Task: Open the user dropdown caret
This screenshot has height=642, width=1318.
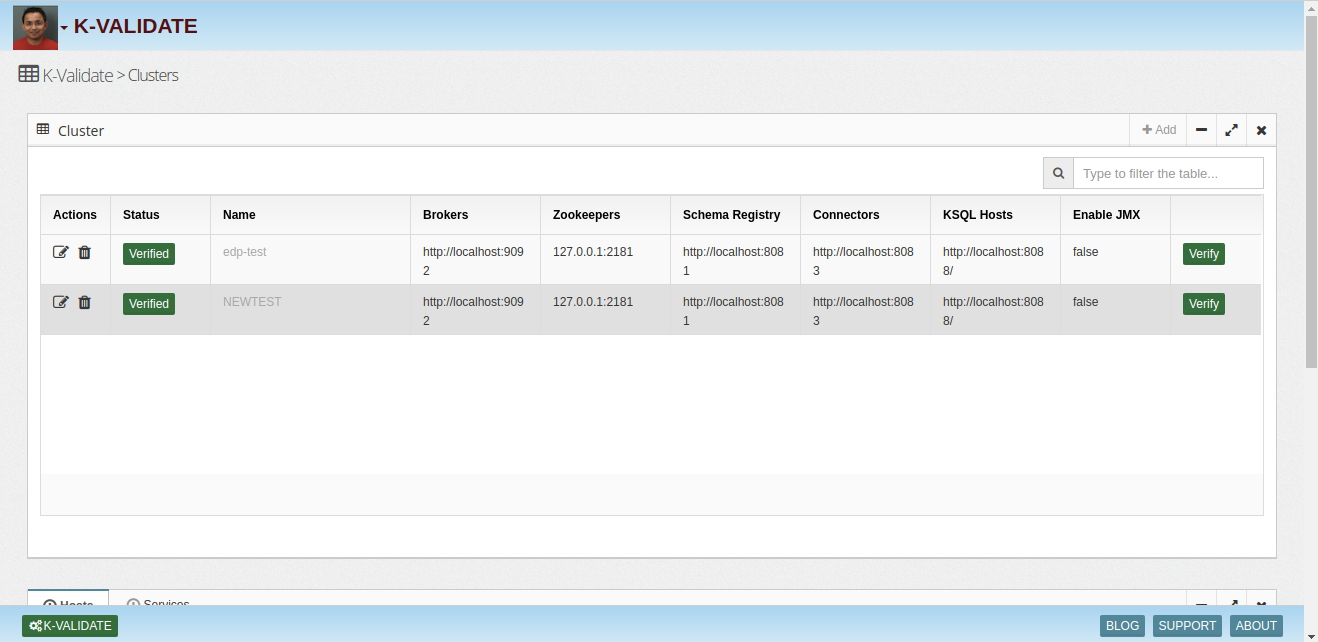Action: (x=64, y=28)
